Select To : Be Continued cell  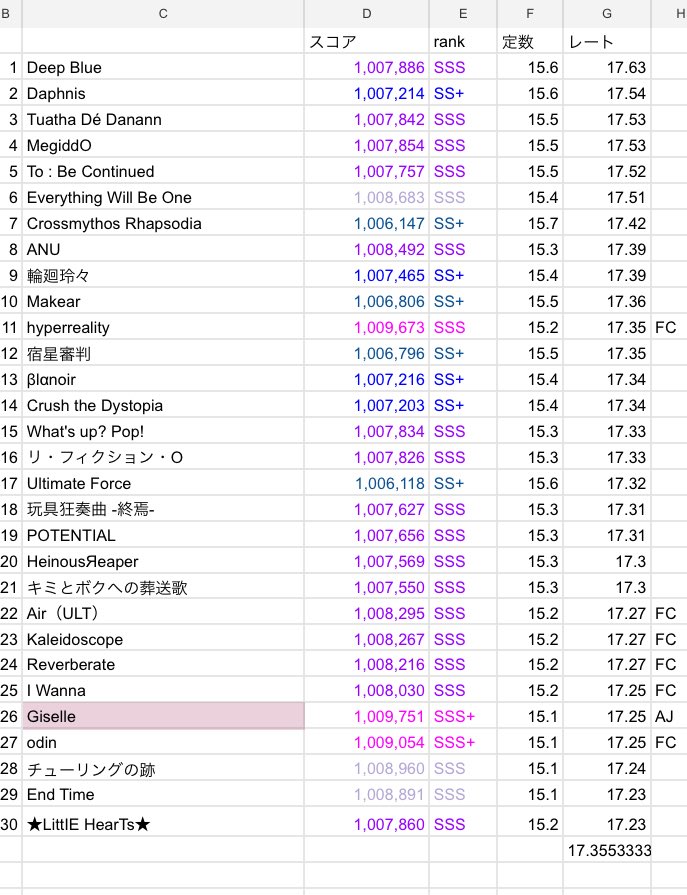pyautogui.click(x=163, y=171)
